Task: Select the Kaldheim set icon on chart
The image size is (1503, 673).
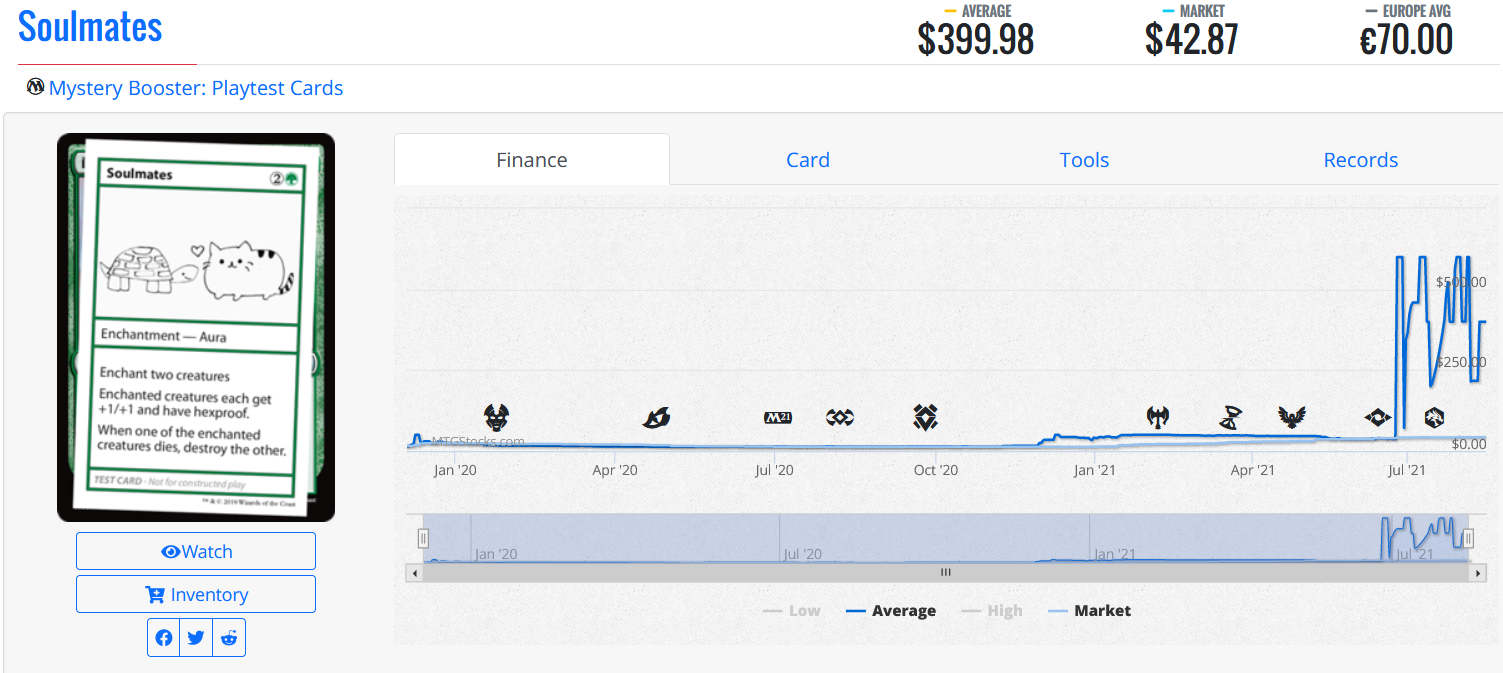Action: (1158, 417)
